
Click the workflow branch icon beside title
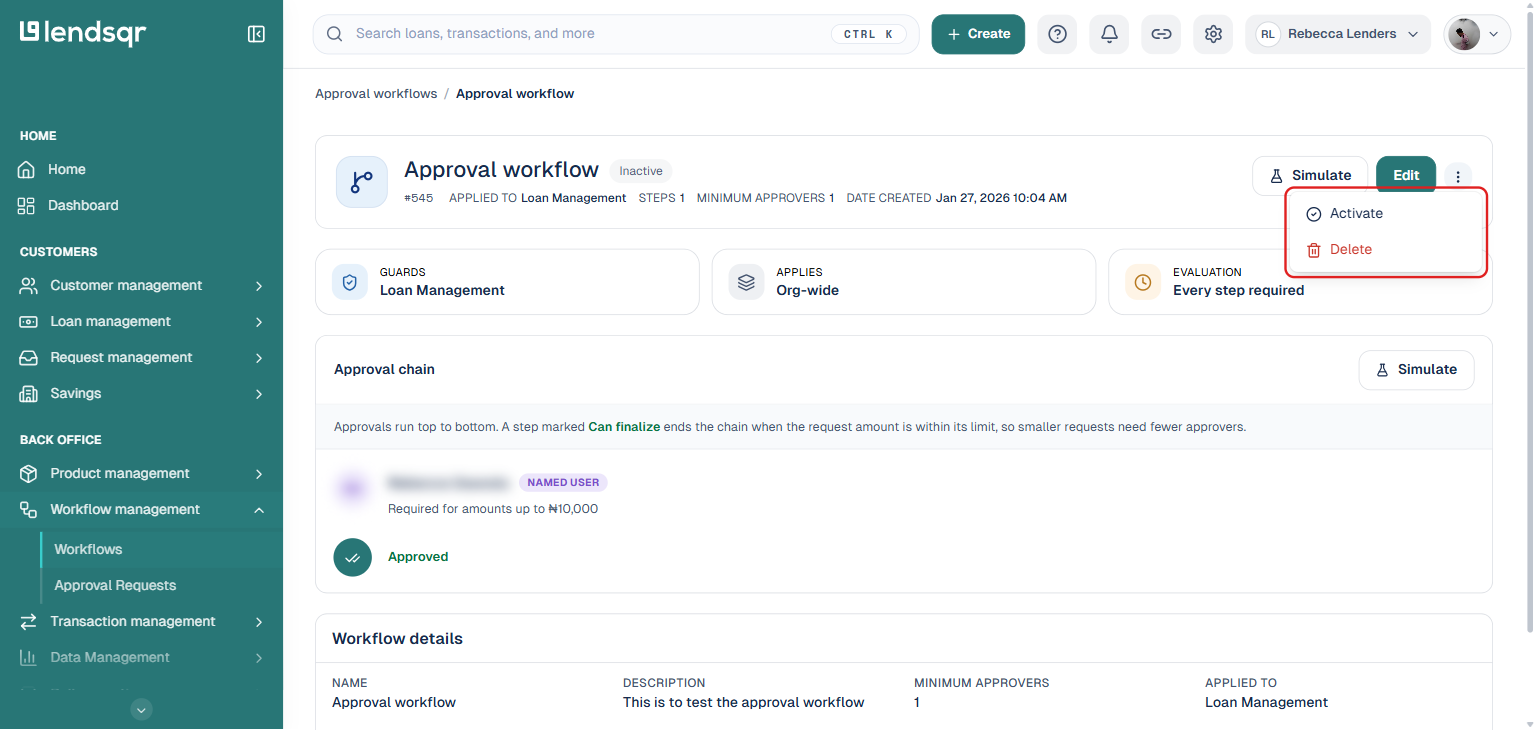point(361,182)
